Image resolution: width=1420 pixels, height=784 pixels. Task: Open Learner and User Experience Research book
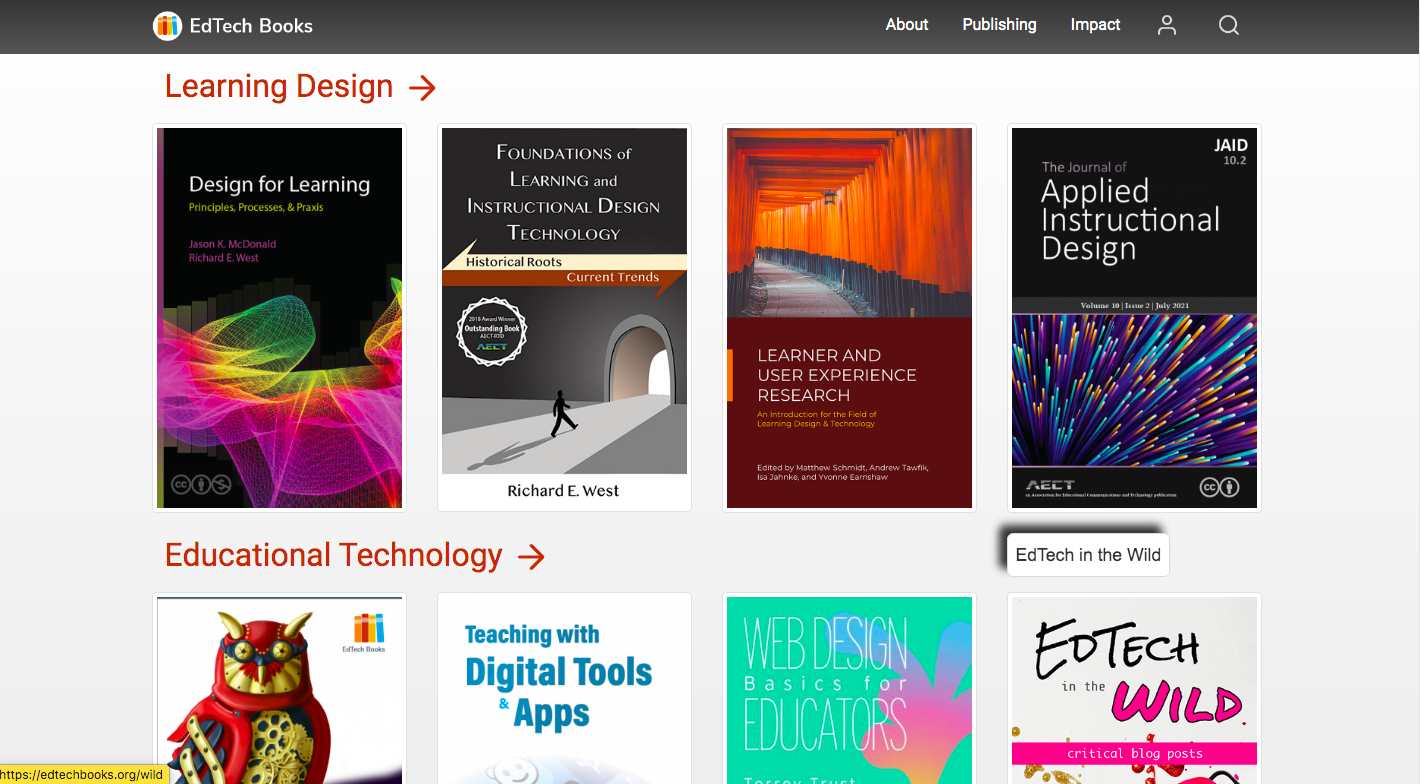point(849,318)
